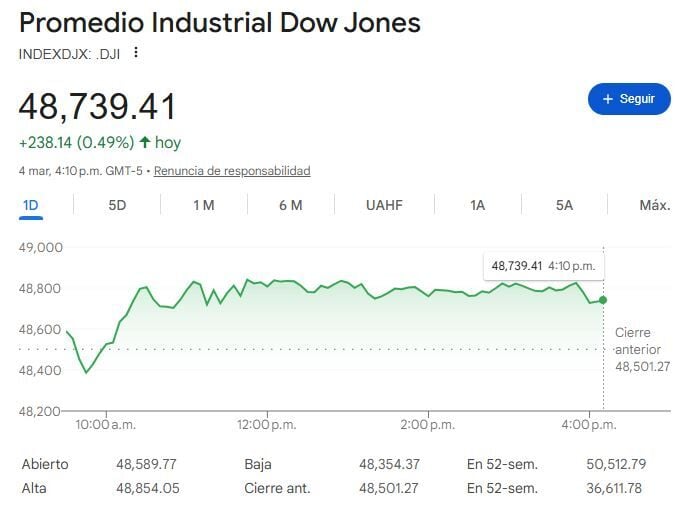Click the Cierre anterior 48,501.27 chart label

[642, 349]
